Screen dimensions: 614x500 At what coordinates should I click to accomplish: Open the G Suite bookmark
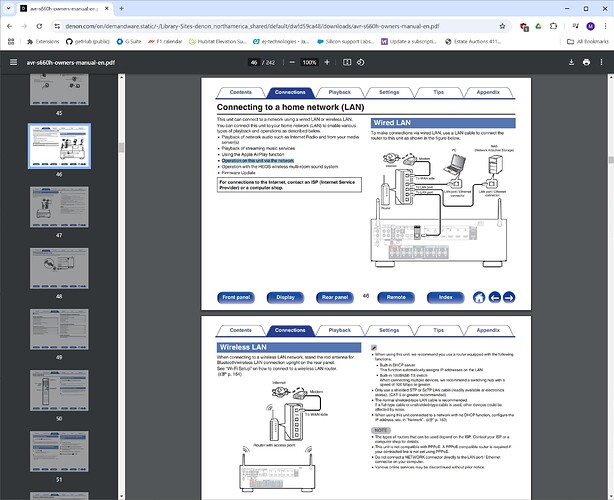coord(129,41)
